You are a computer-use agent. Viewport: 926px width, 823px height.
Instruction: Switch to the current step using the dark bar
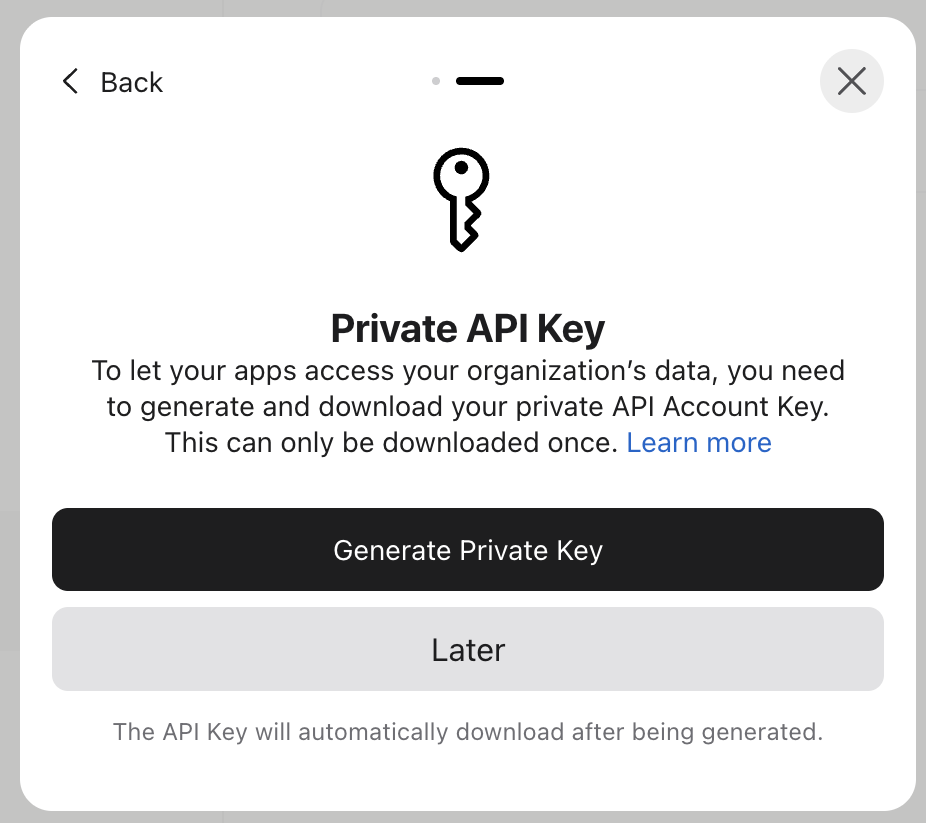point(479,81)
